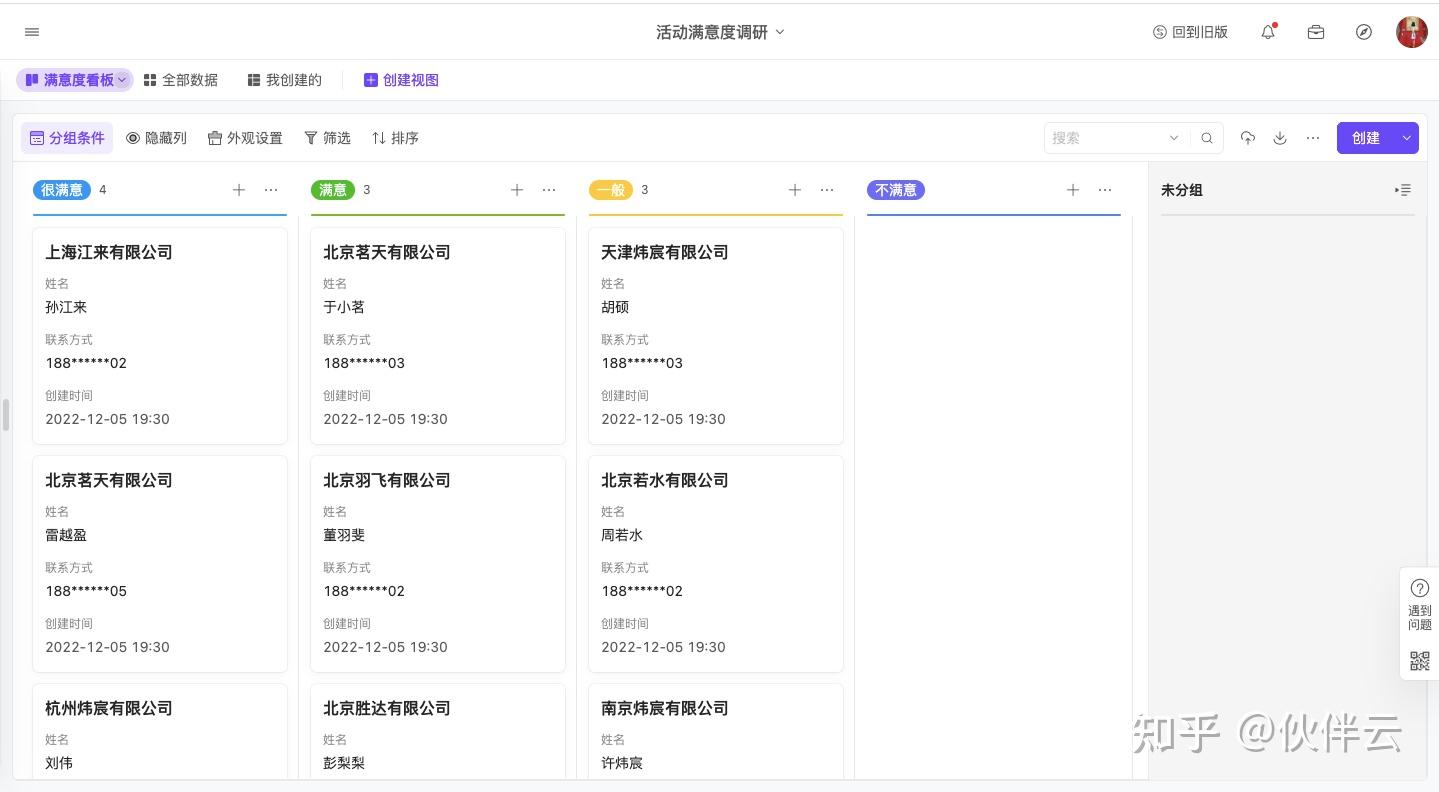The image size is (1439, 792).
Task: Click the 不满意 group label
Action: click(896, 190)
